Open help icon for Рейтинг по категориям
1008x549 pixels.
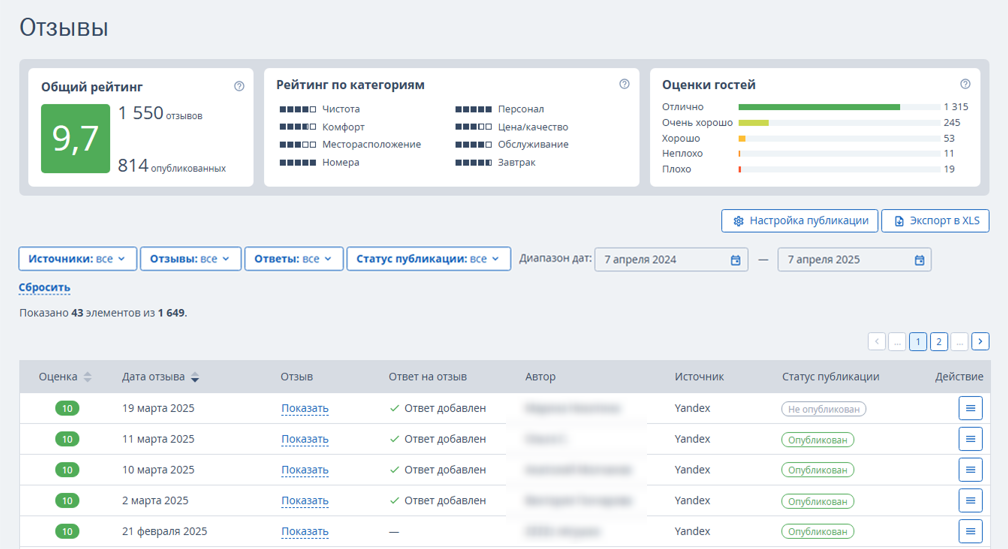click(624, 84)
